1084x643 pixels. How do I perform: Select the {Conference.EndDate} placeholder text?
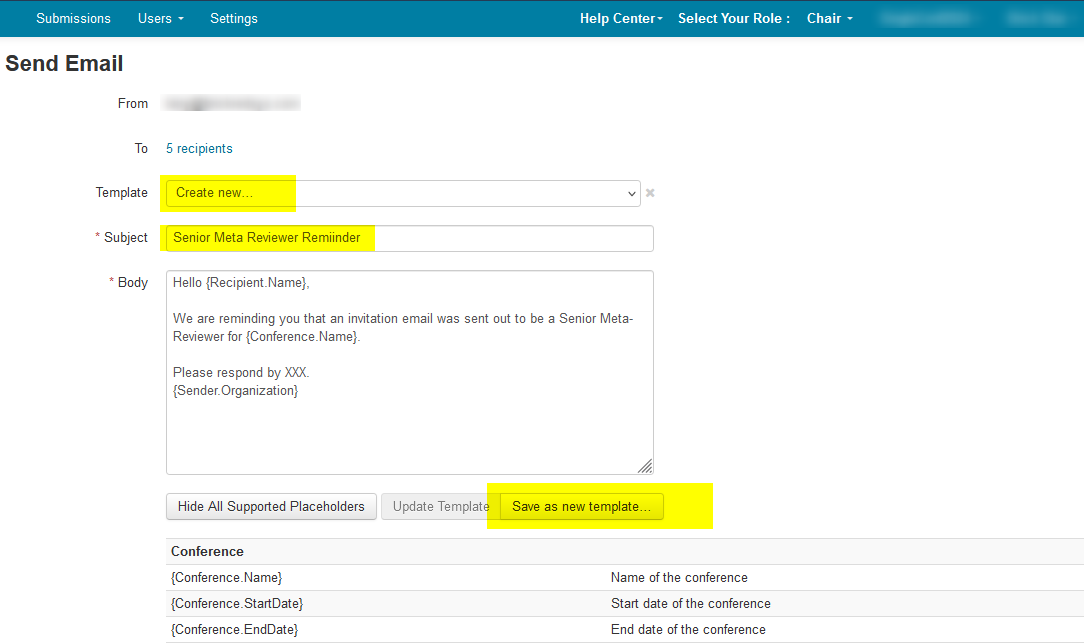click(234, 630)
